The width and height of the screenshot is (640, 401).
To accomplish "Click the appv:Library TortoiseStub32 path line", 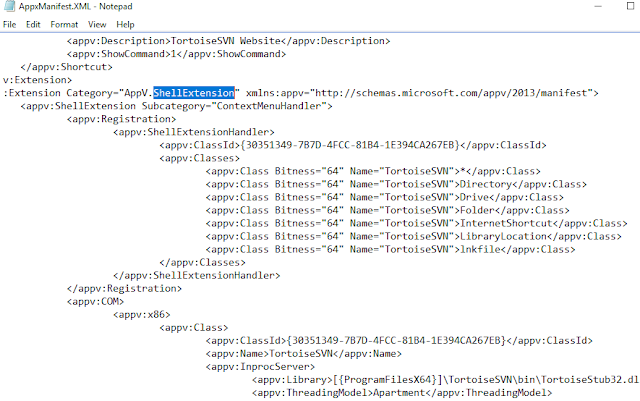I will pos(446,380).
